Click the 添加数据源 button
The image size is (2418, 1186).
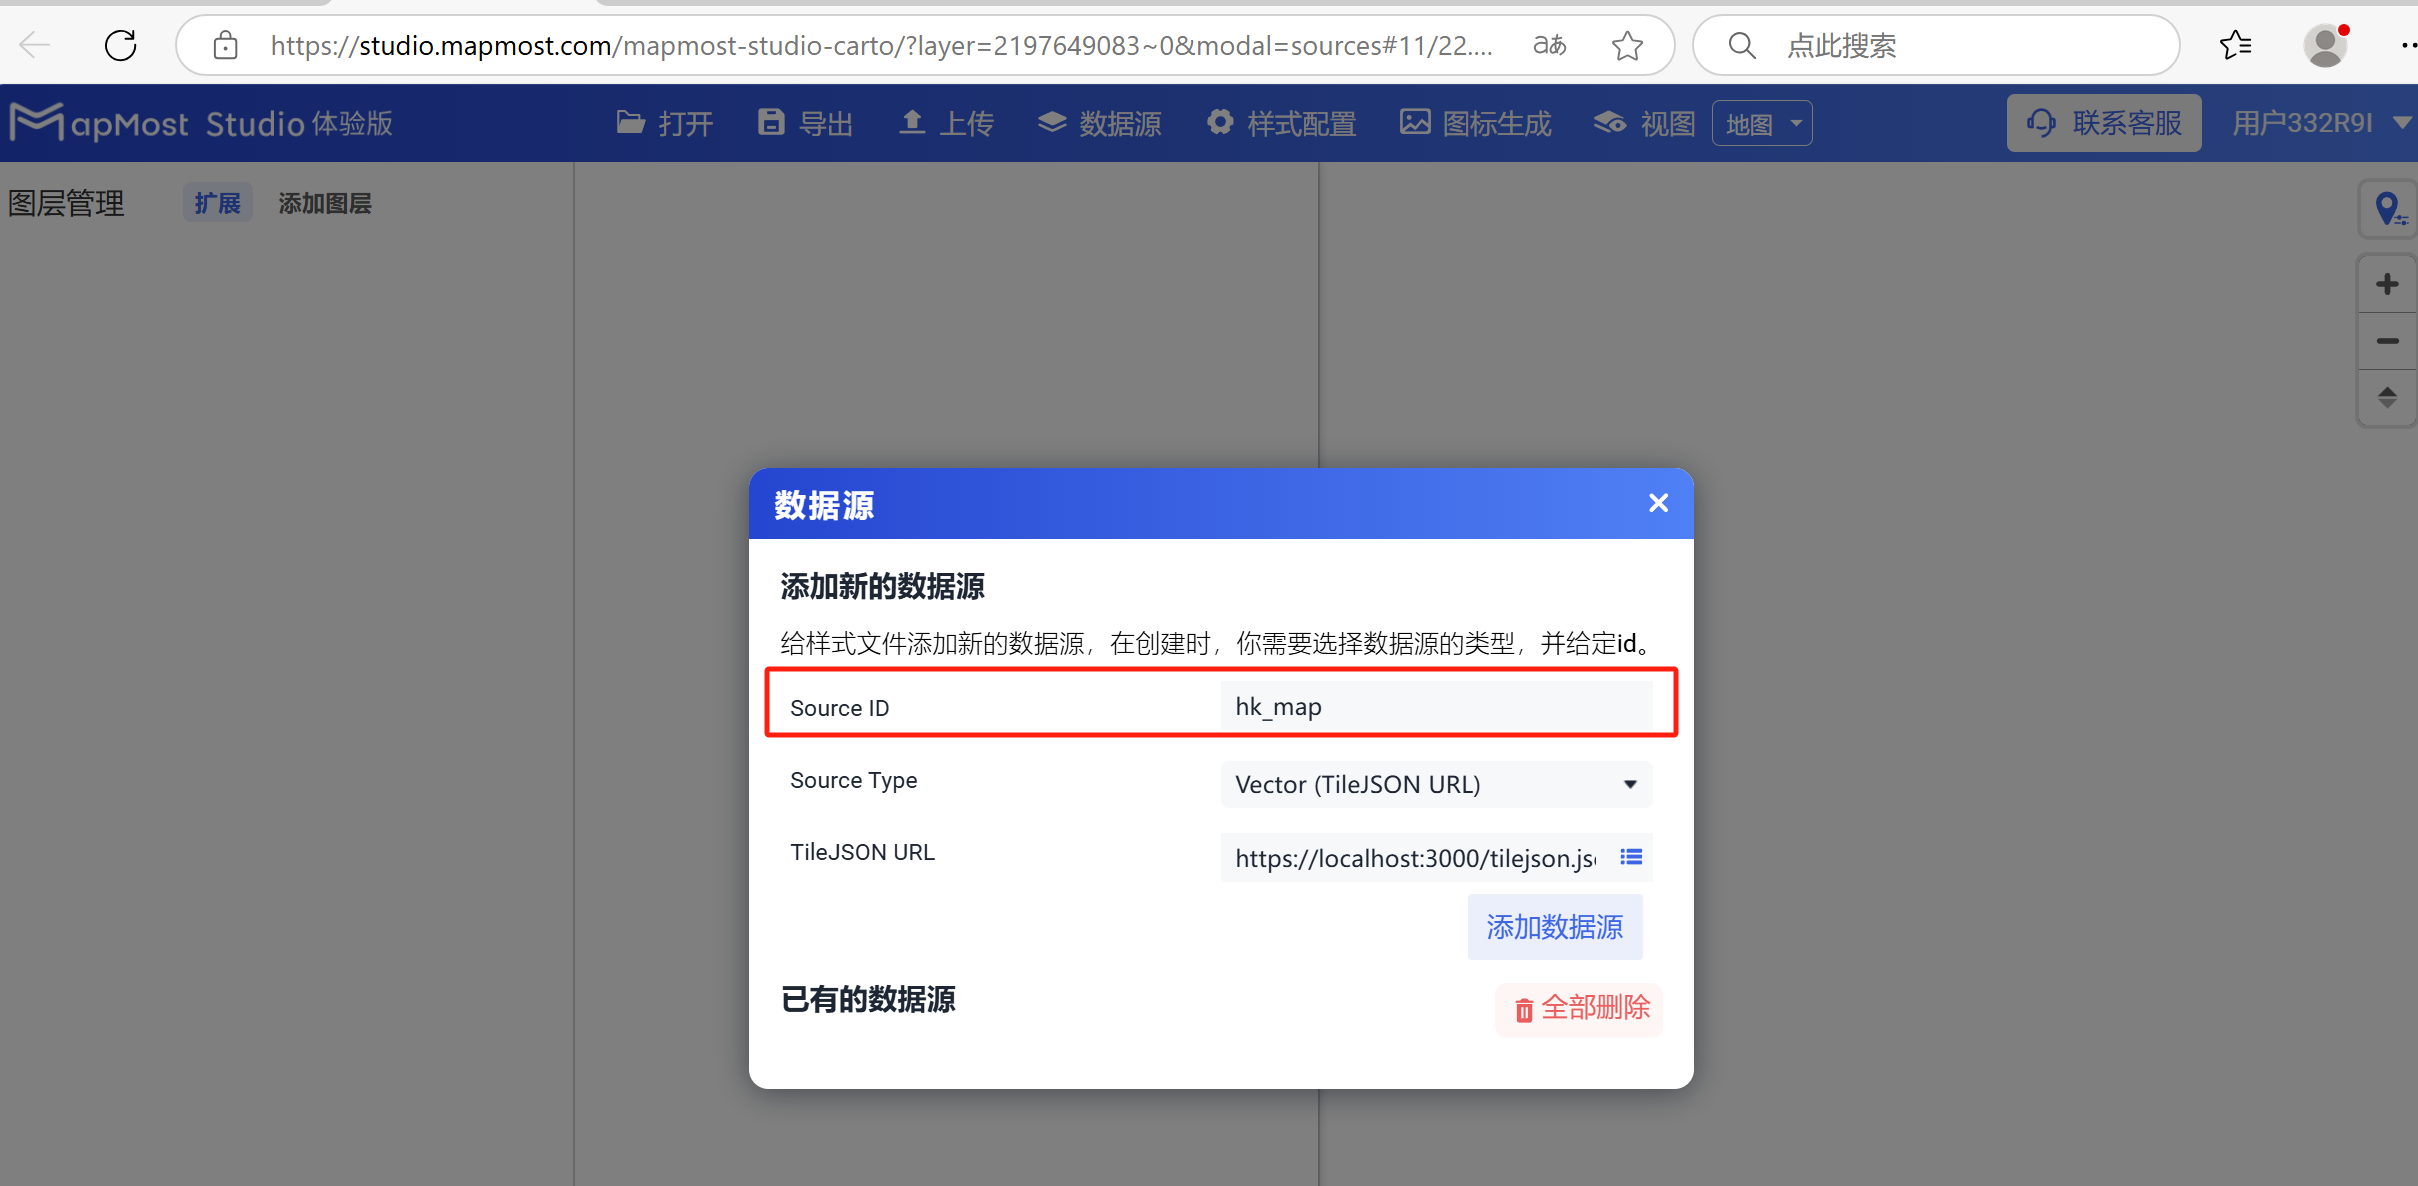click(1554, 926)
